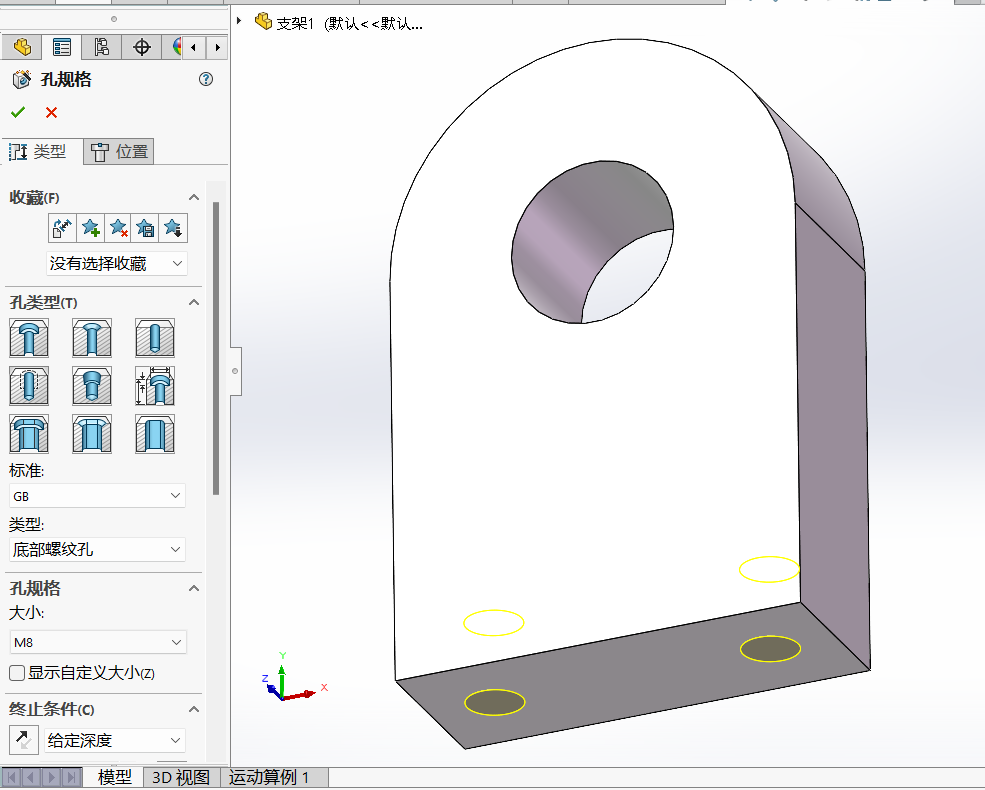Select the counterbore hole type icon
Viewport: 985px width, 790px height.
pyautogui.click(x=29, y=338)
